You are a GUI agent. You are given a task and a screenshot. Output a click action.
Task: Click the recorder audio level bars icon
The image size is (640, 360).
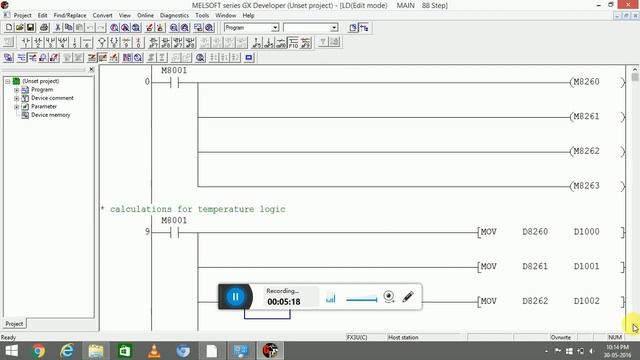click(x=331, y=298)
